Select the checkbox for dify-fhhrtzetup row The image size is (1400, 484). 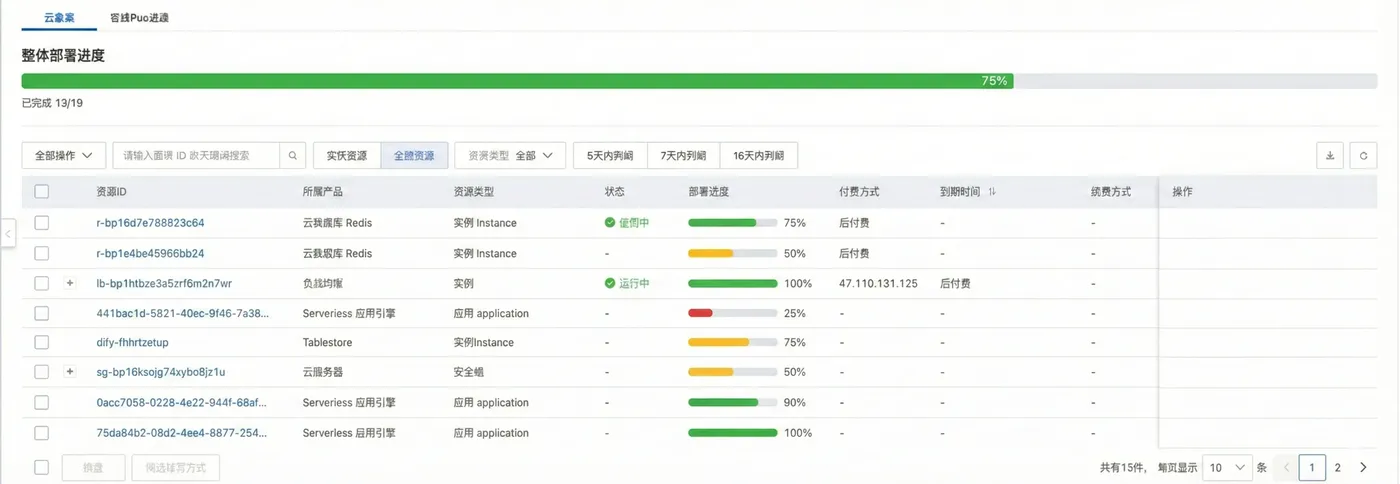pos(41,342)
